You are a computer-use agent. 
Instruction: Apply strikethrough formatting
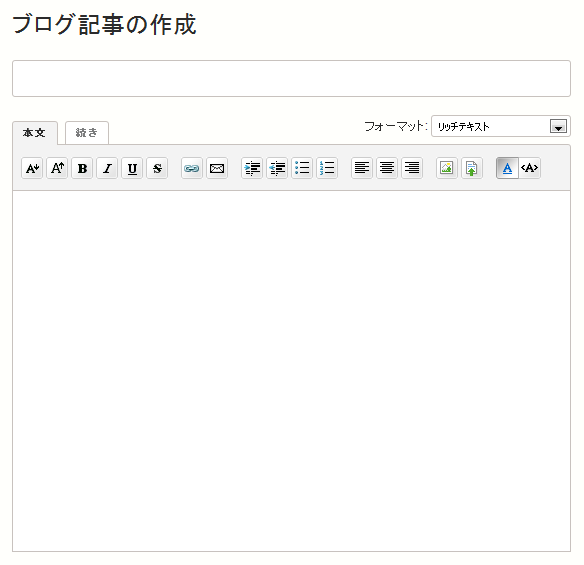[x=157, y=168]
